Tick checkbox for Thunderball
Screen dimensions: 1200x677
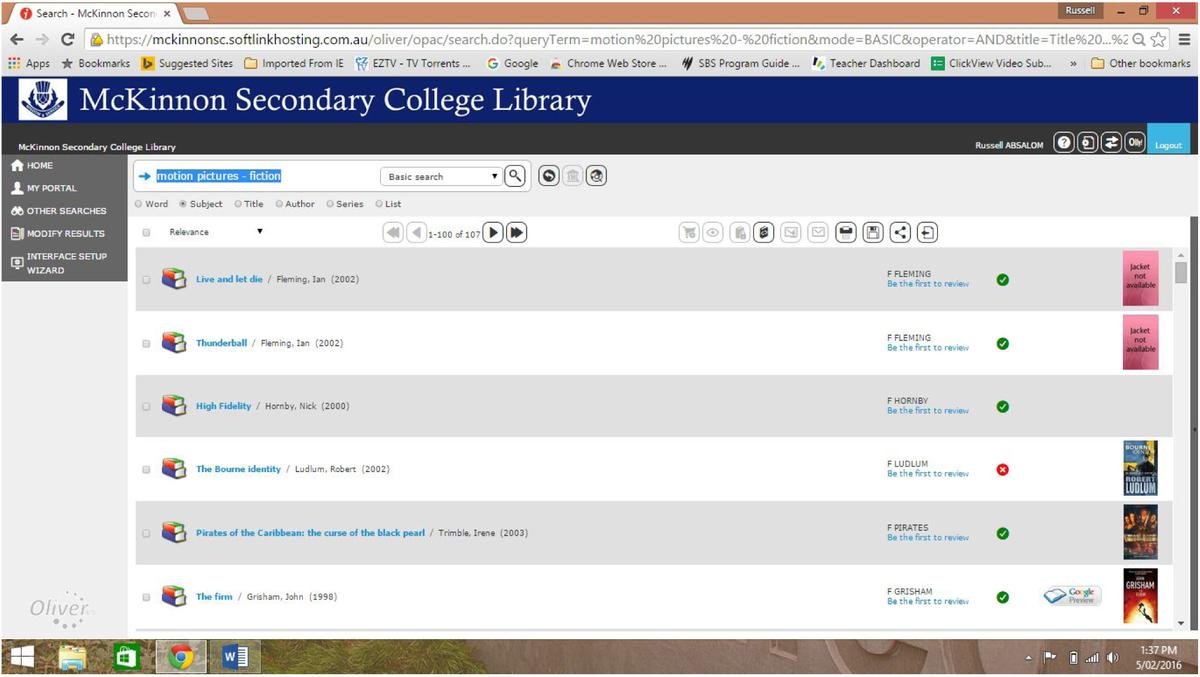[x=146, y=343]
